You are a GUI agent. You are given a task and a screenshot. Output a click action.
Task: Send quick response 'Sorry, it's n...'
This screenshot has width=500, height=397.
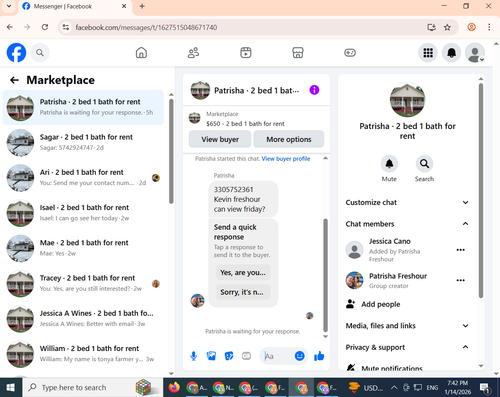[243, 292]
